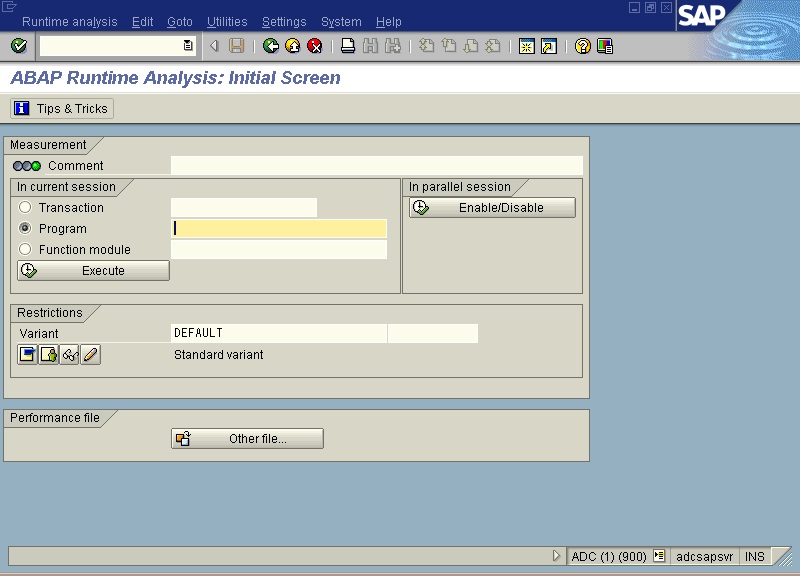Image resolution: width=800 pixels, height=576 pixels.
Task: Click the Enable/Disable parallel session button
Action: 495,207
